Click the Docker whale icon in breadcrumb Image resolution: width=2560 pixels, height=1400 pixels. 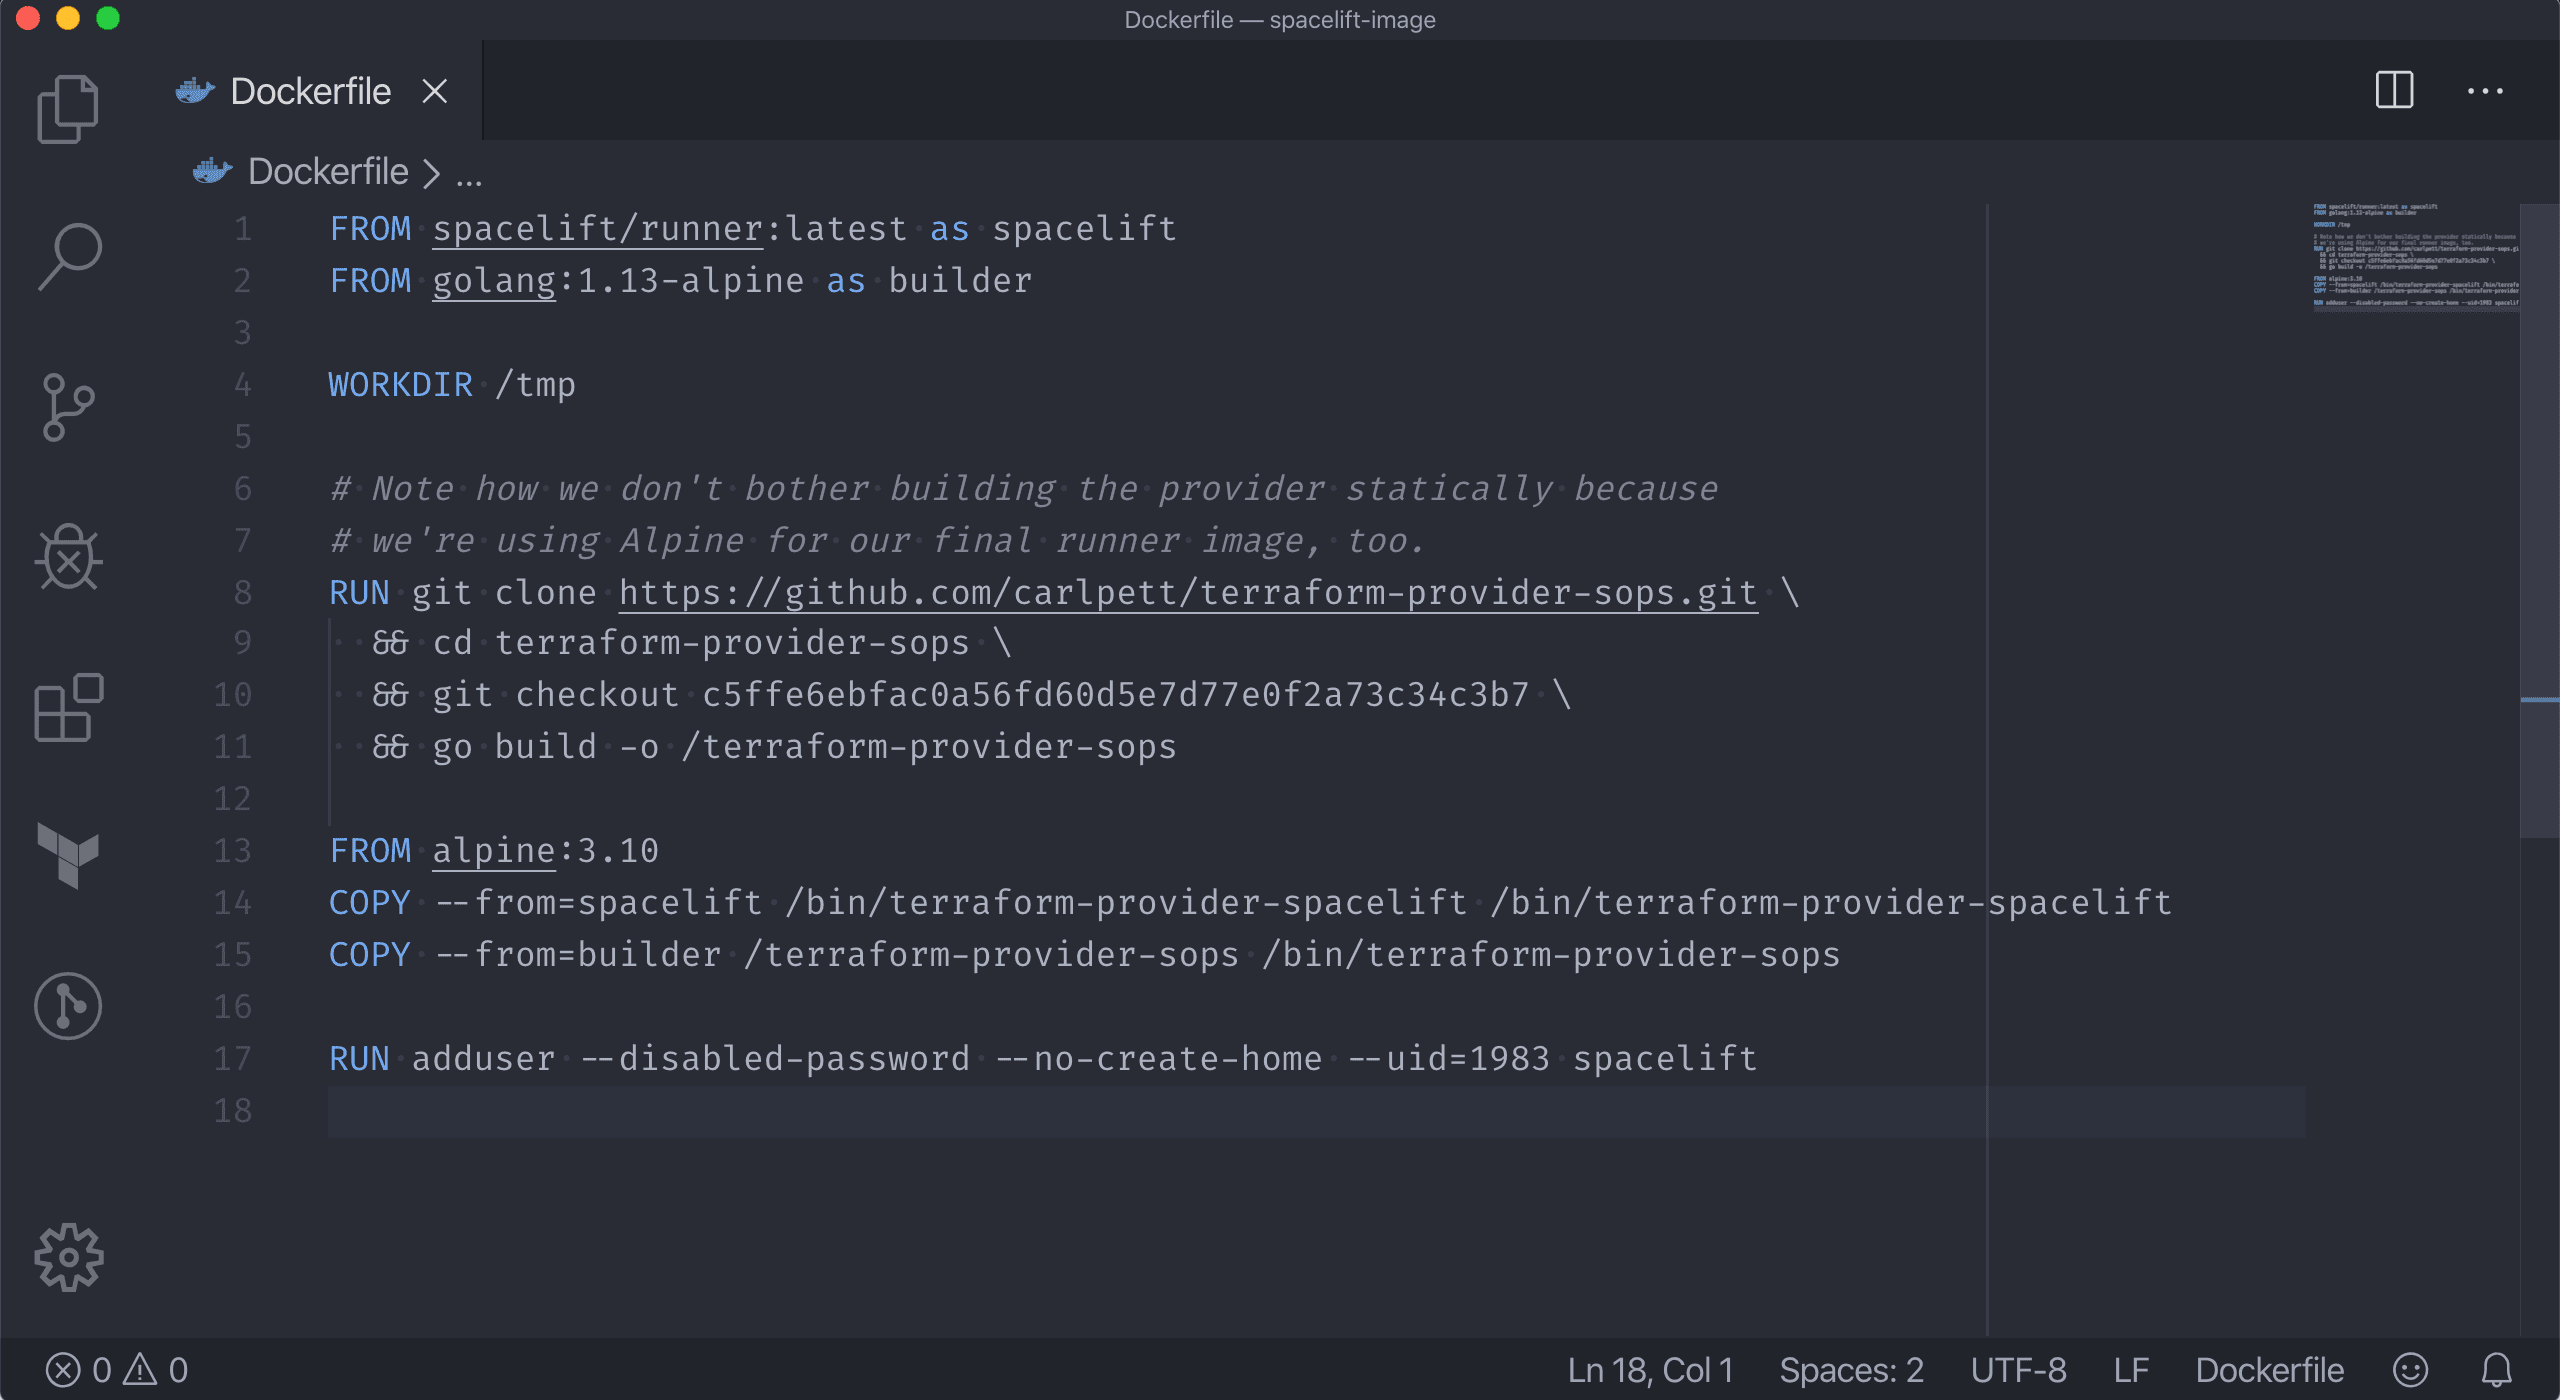point(212,171)
